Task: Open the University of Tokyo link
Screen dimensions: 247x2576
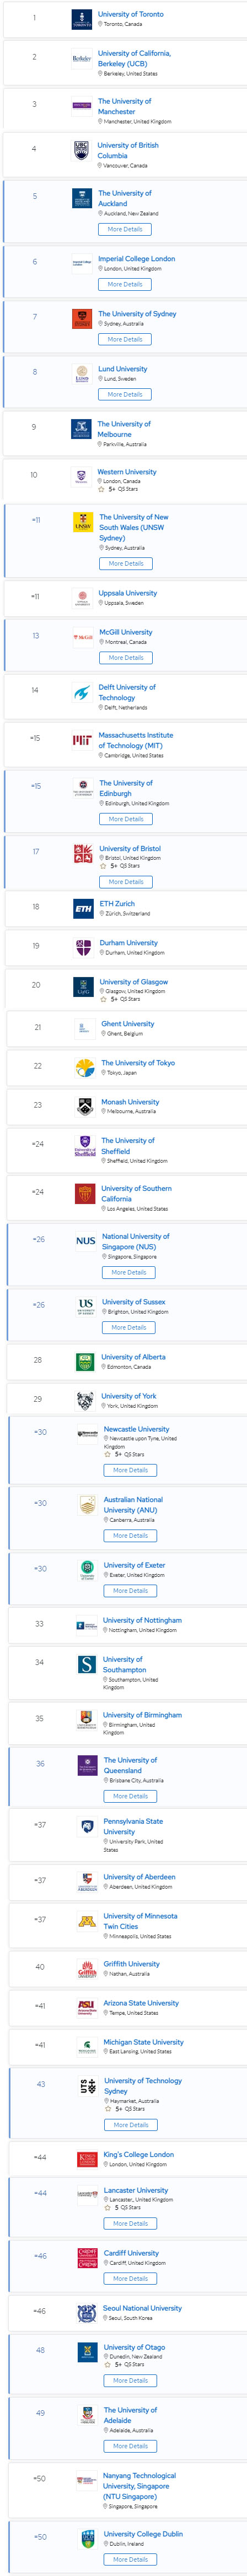Action: tap(138, 1063)
